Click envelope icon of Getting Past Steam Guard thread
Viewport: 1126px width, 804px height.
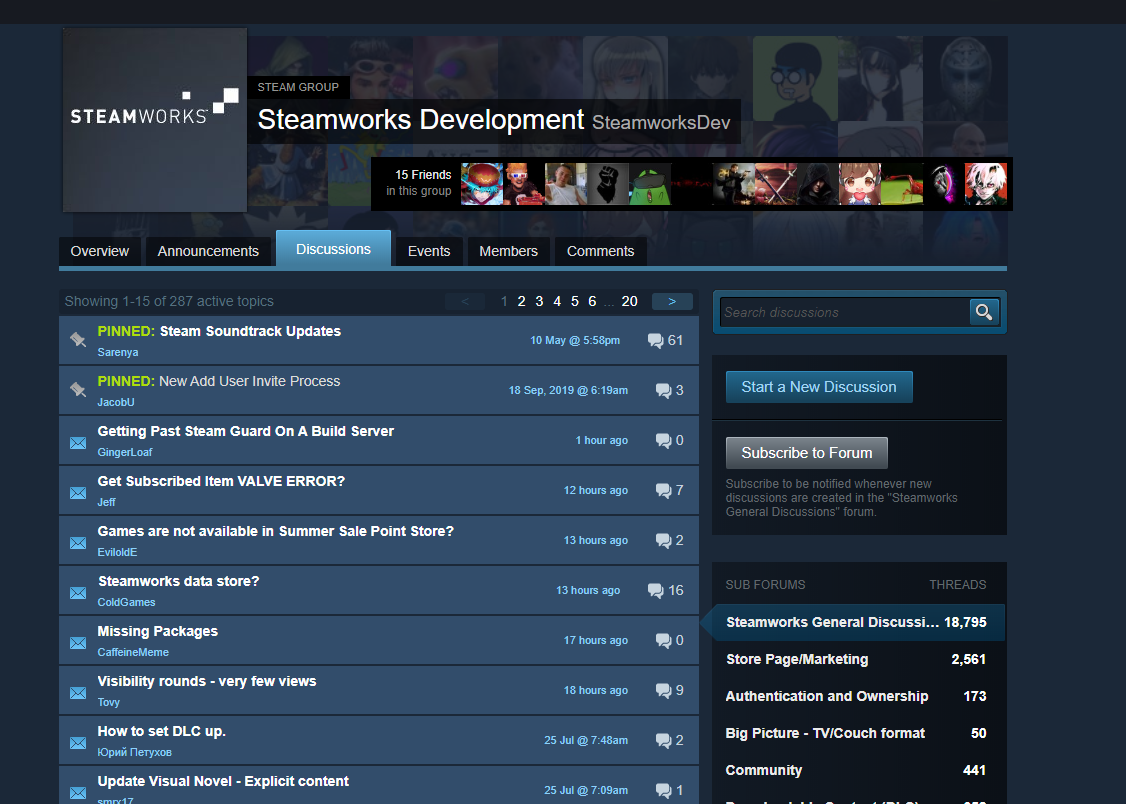(78, 443)
